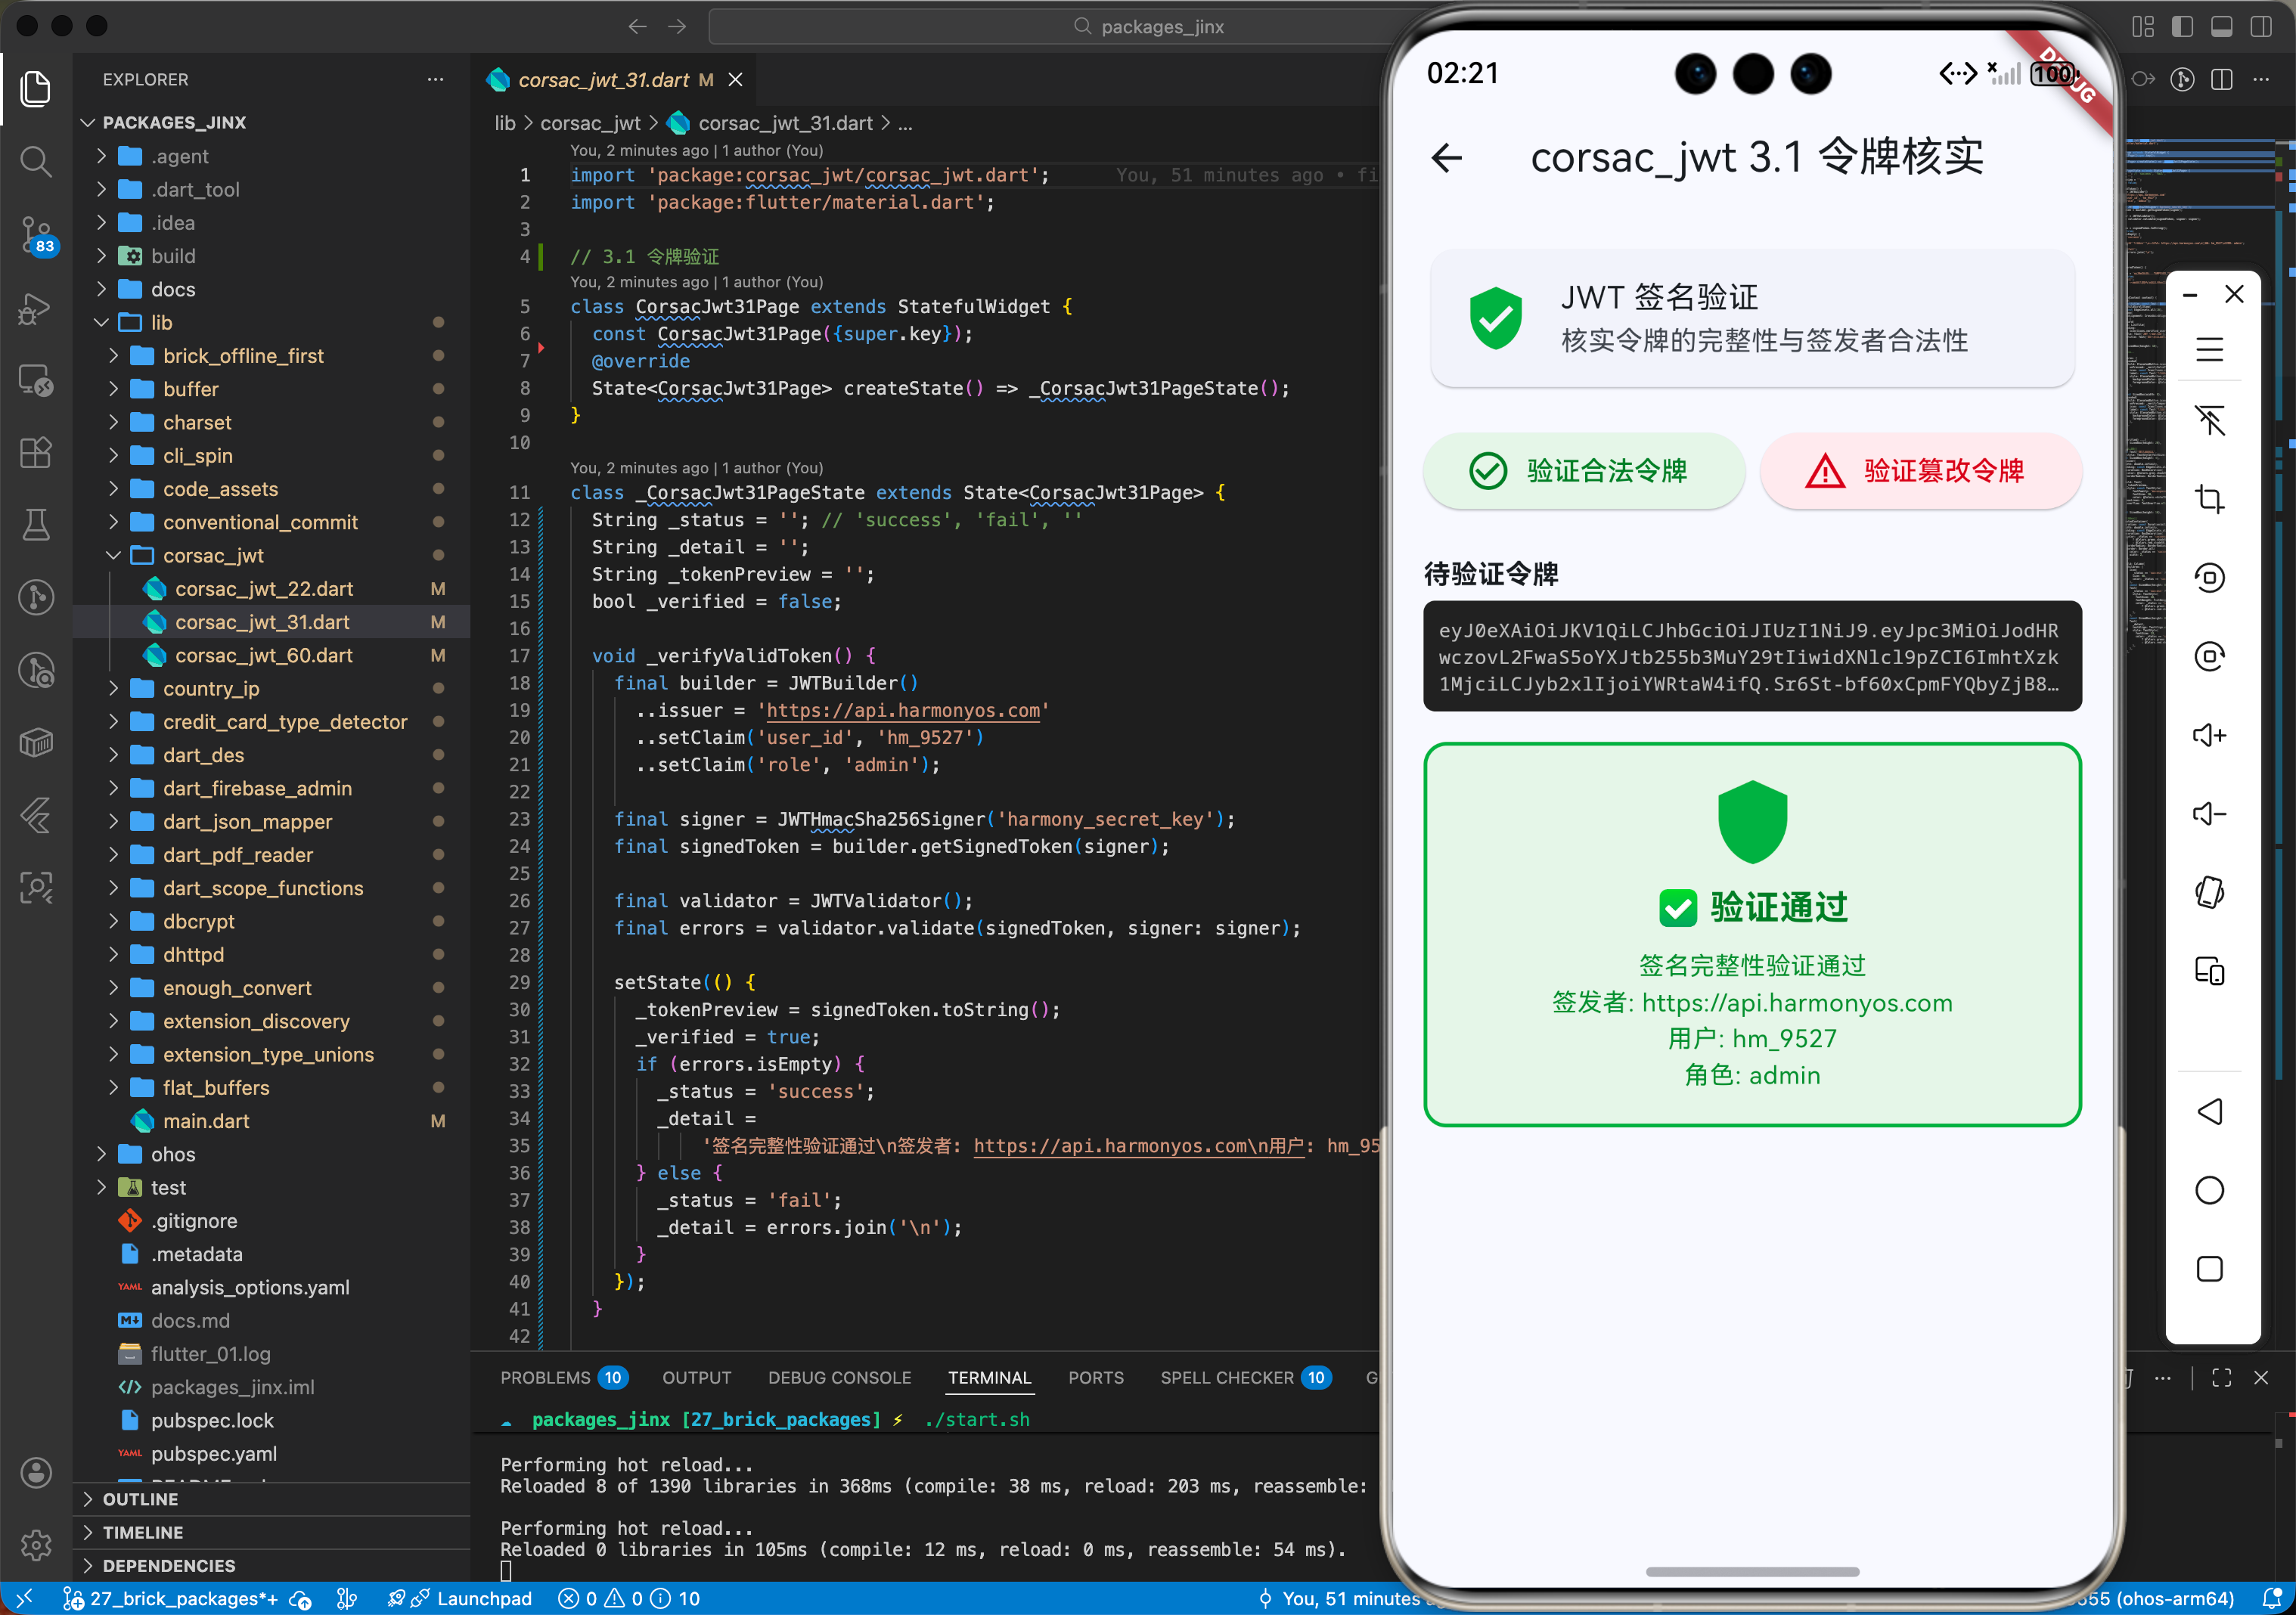Tap the 验证合法令牌 button

coord(1584,471)
